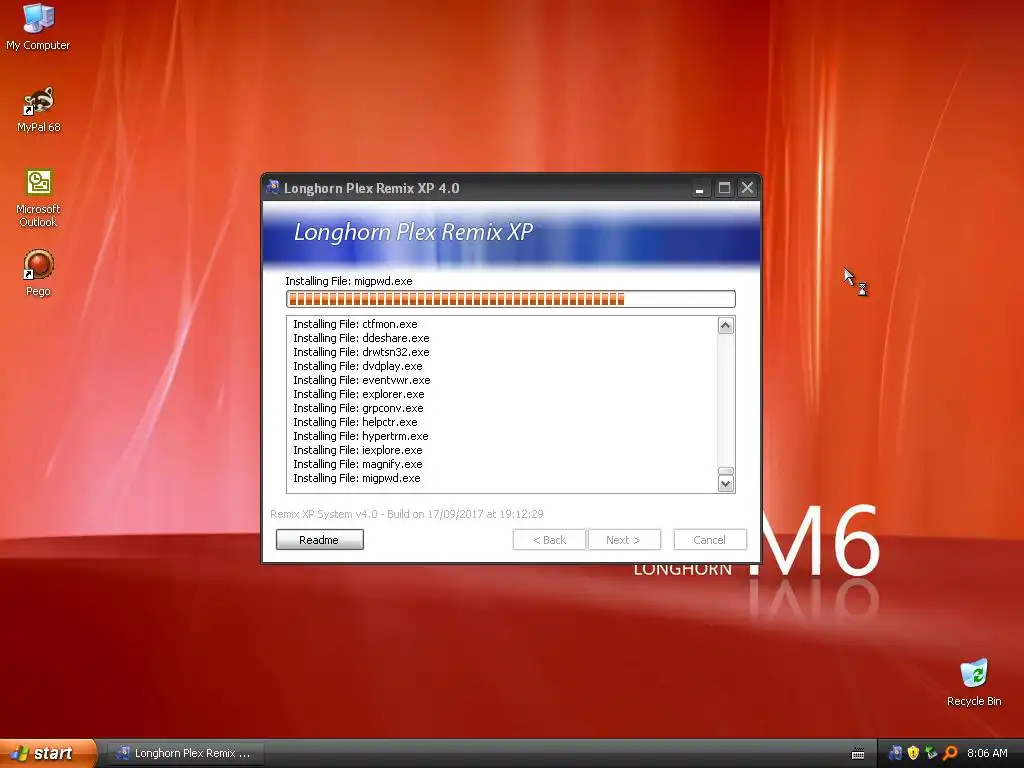Click the install log scroll down arrow
The image size is (1024, 768).
tap(726, 484)
